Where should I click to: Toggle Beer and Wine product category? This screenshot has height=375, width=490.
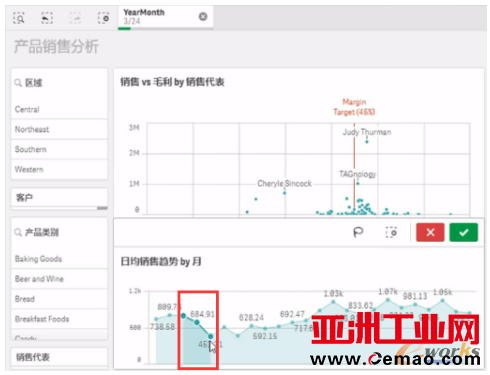[59, 279]
